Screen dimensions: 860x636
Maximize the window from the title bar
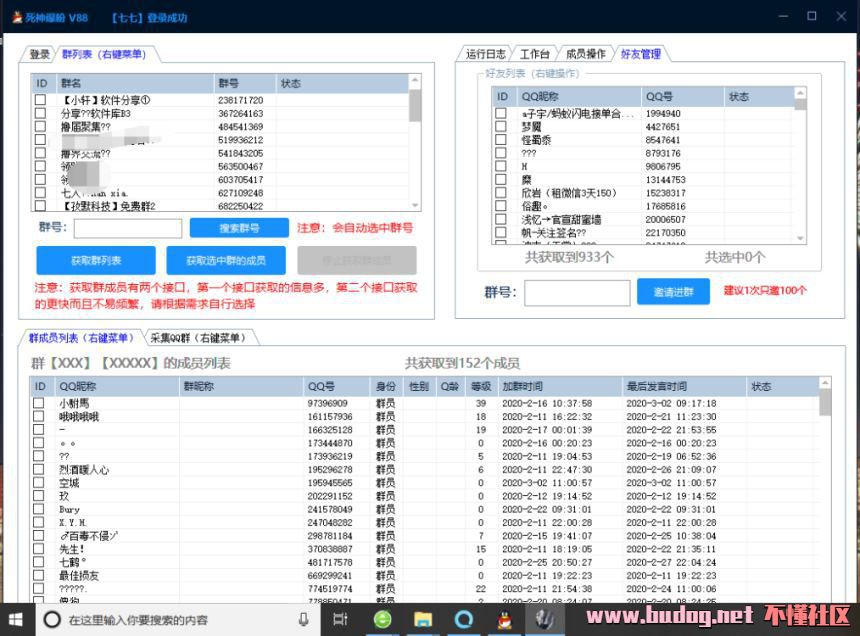812,16
